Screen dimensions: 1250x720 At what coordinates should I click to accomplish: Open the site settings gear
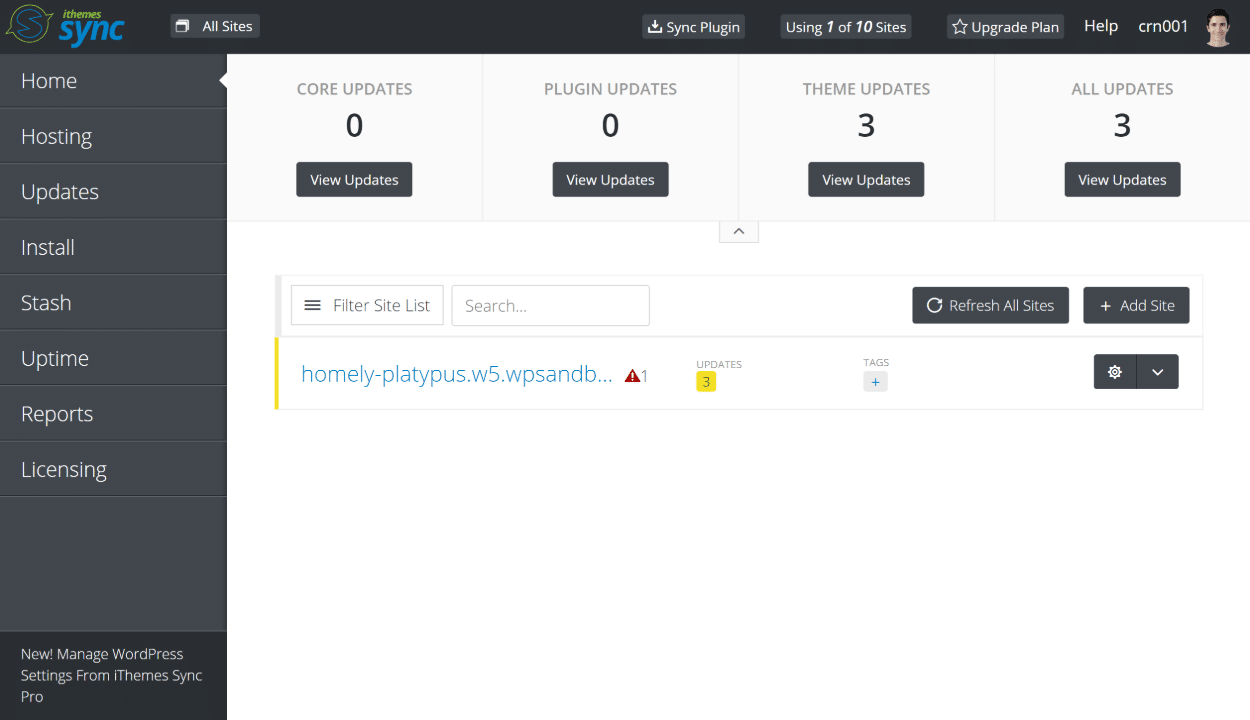tap(1114, 371)
